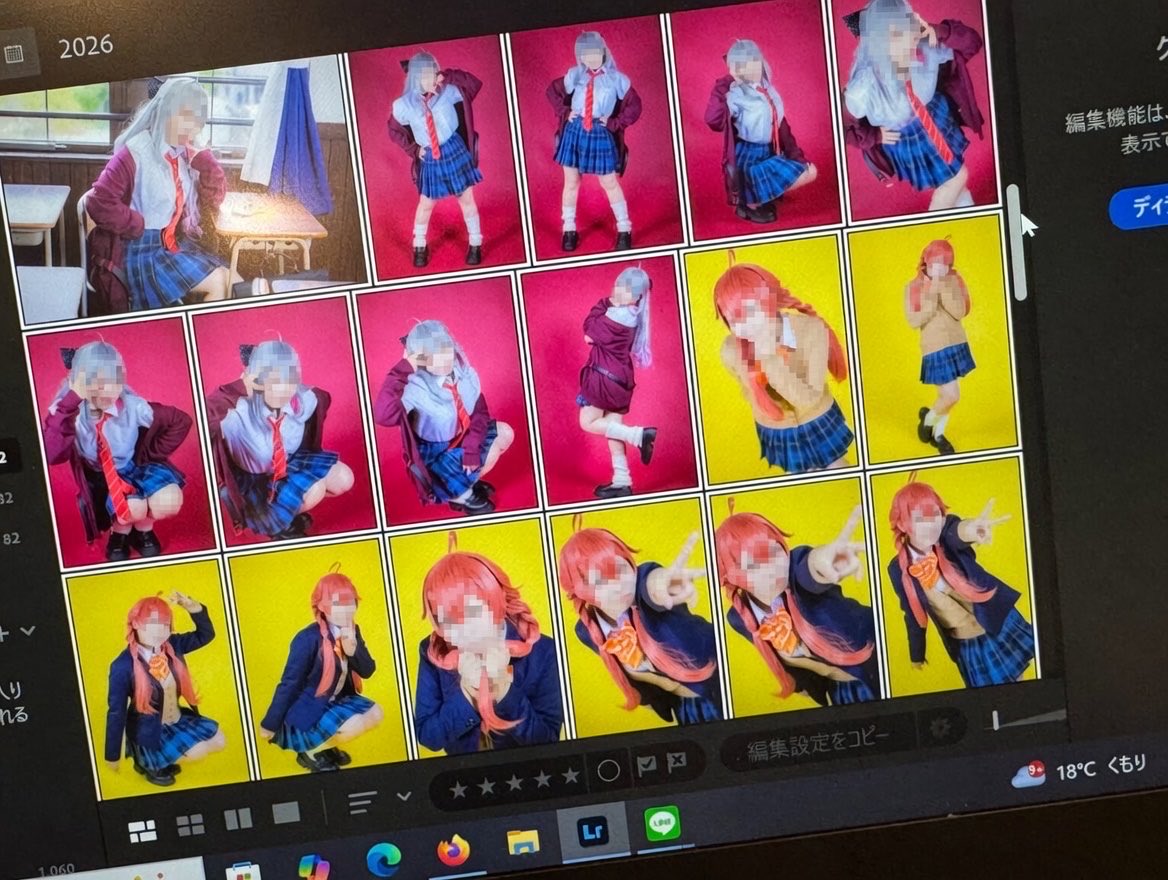Expand the sort options chevron

pos(404,796)
